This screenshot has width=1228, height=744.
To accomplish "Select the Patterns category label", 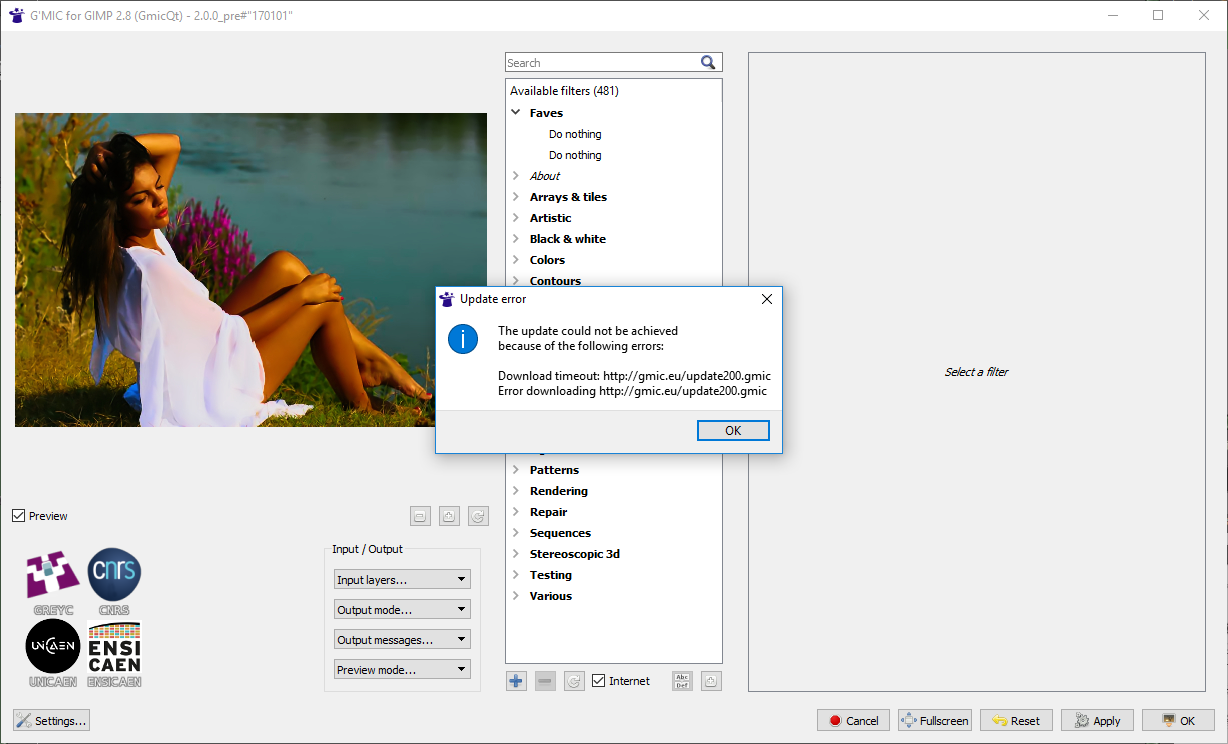I will tap(554, 470).
